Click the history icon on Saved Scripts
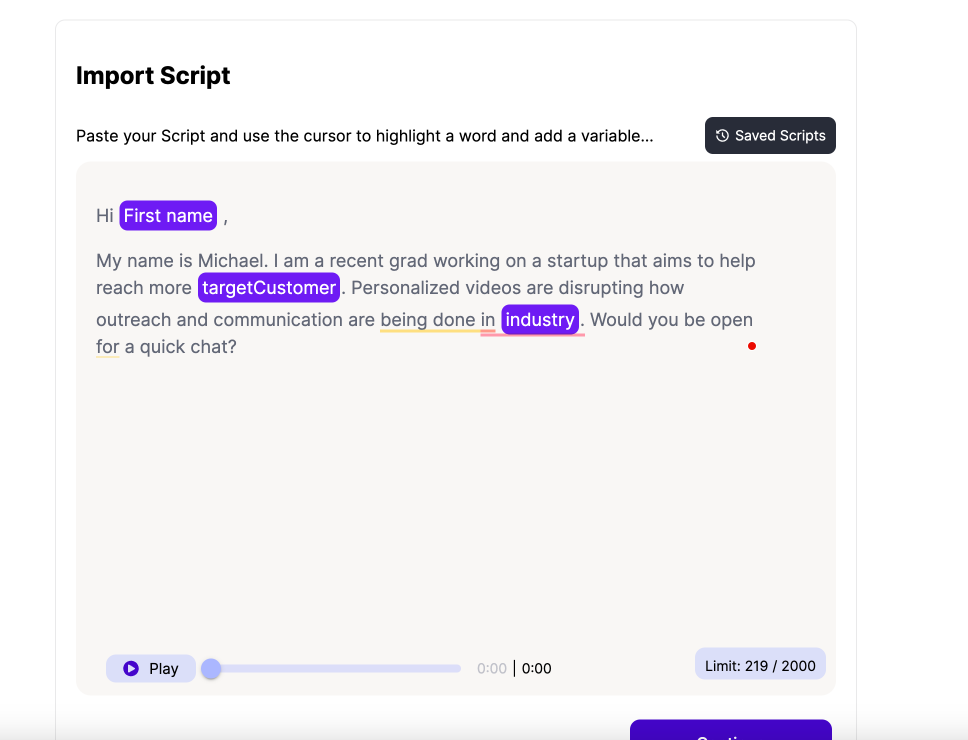This screenshot has width=968, height=740. (x=722, y=136)
